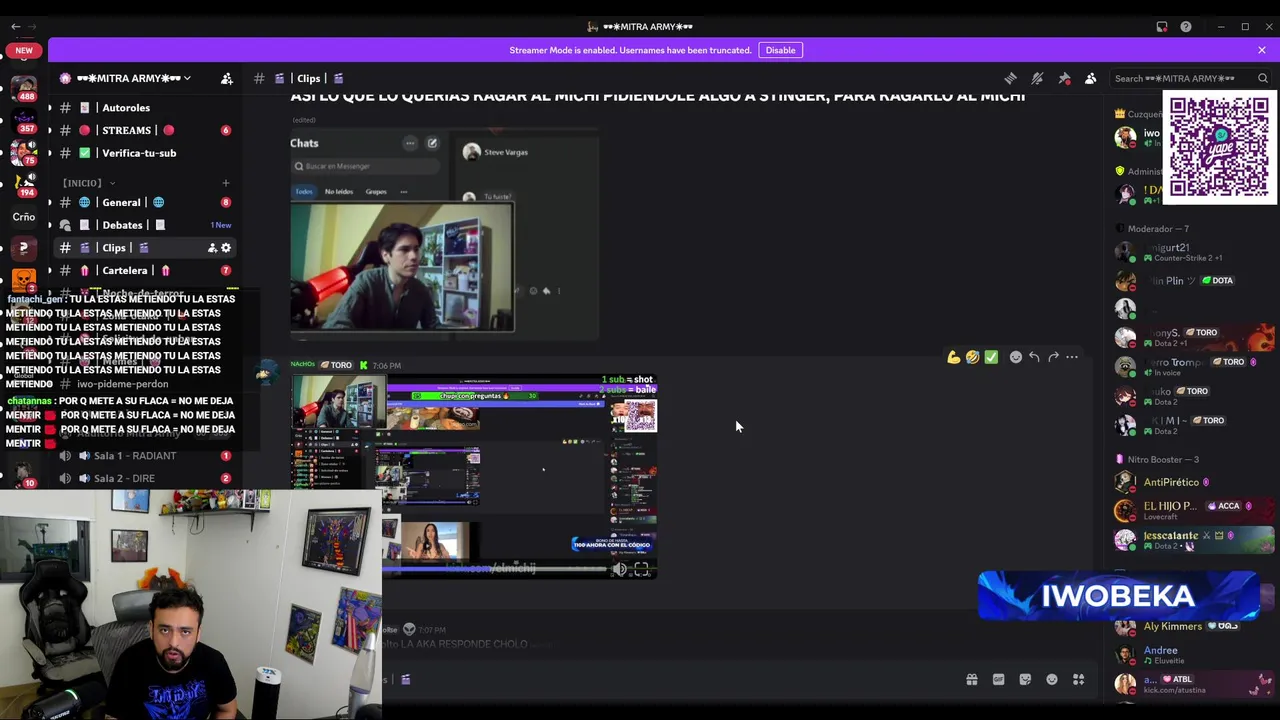The image size is (1280, 720).
Task: Open member Andree profile
Action: (1192, 655)
